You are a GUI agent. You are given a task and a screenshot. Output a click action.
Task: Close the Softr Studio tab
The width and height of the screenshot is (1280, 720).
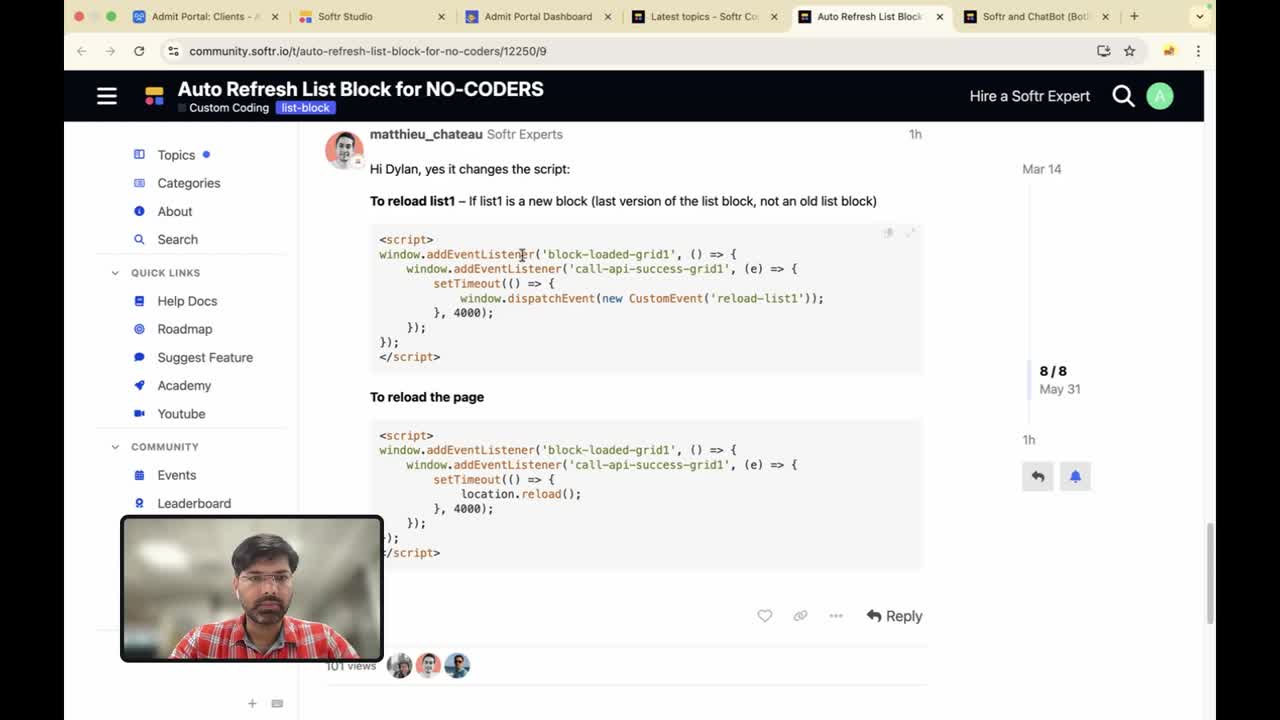(x=442, y=17)
